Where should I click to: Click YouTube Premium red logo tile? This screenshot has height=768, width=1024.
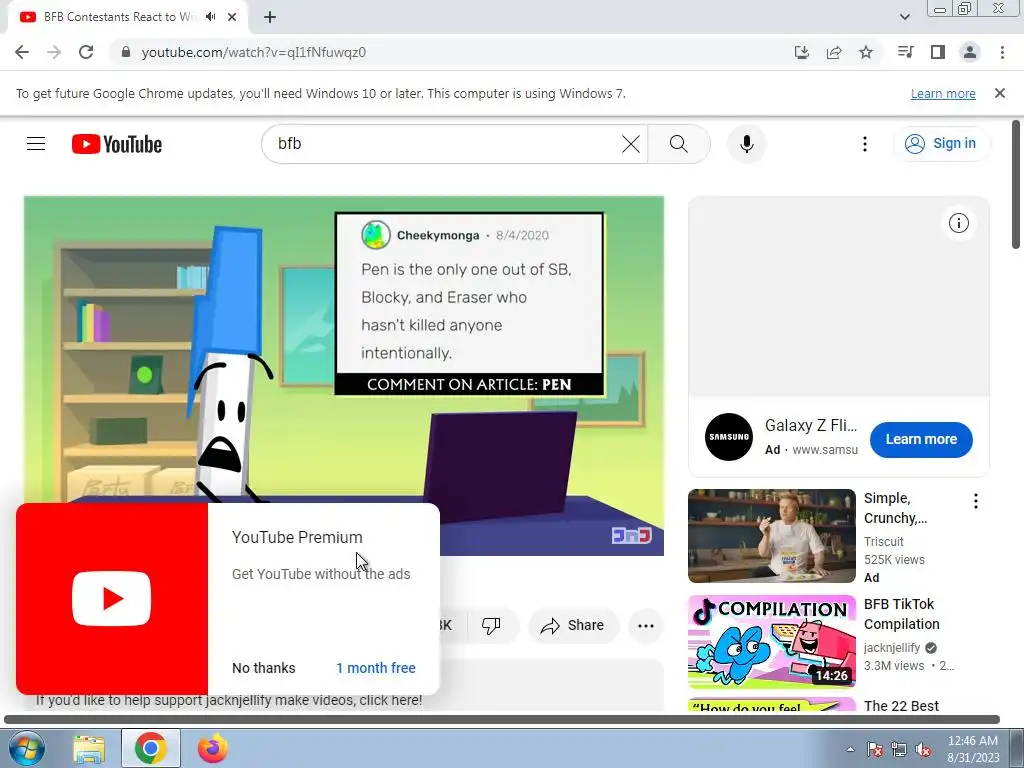click(x=112, y=599)
